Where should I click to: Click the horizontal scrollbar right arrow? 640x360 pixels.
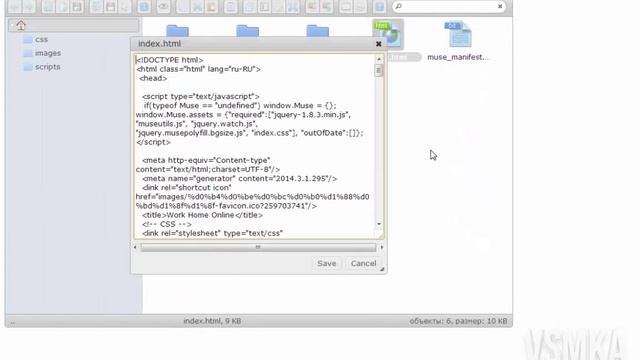tap(382, 247)
